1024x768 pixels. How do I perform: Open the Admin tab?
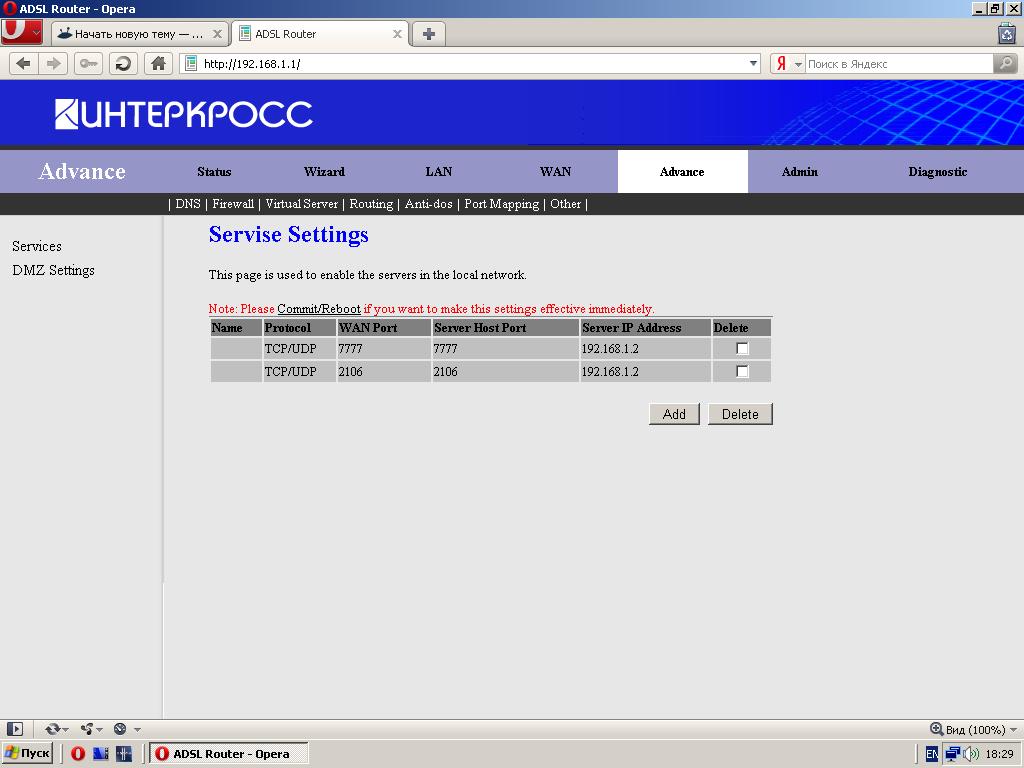coord(799,172)
